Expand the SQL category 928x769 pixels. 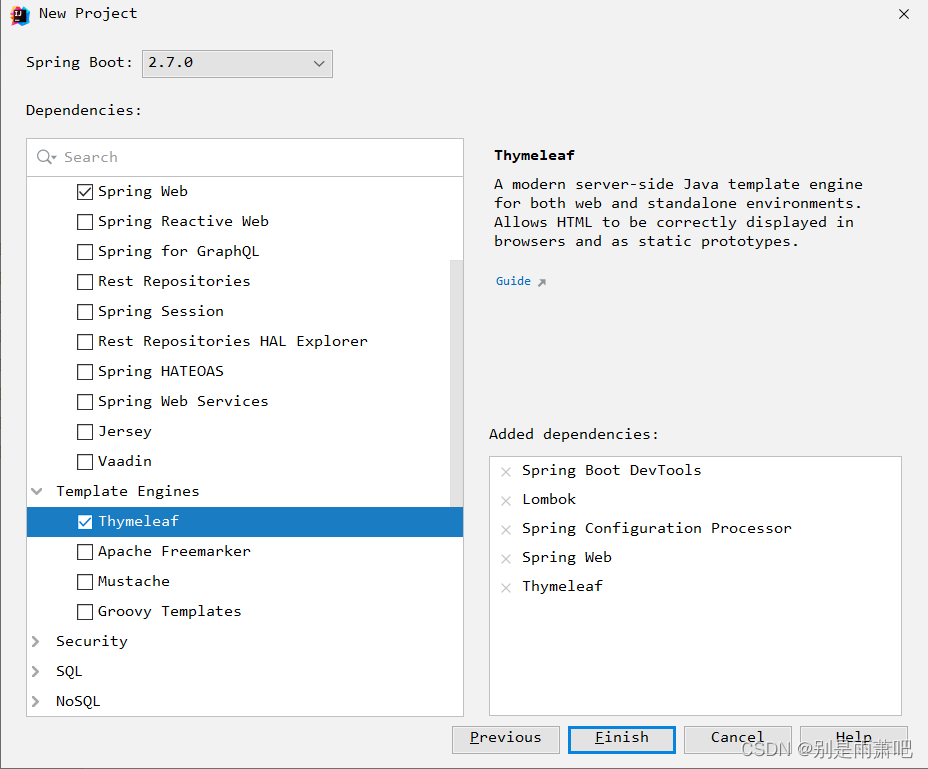tap(36, 672)
